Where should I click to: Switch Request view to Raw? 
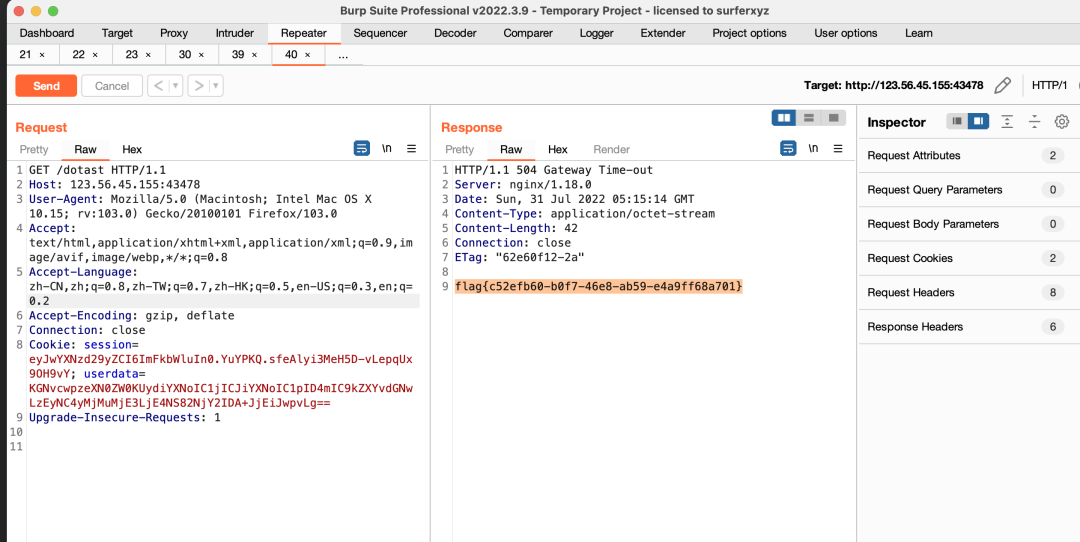click(x=85, y=149)
